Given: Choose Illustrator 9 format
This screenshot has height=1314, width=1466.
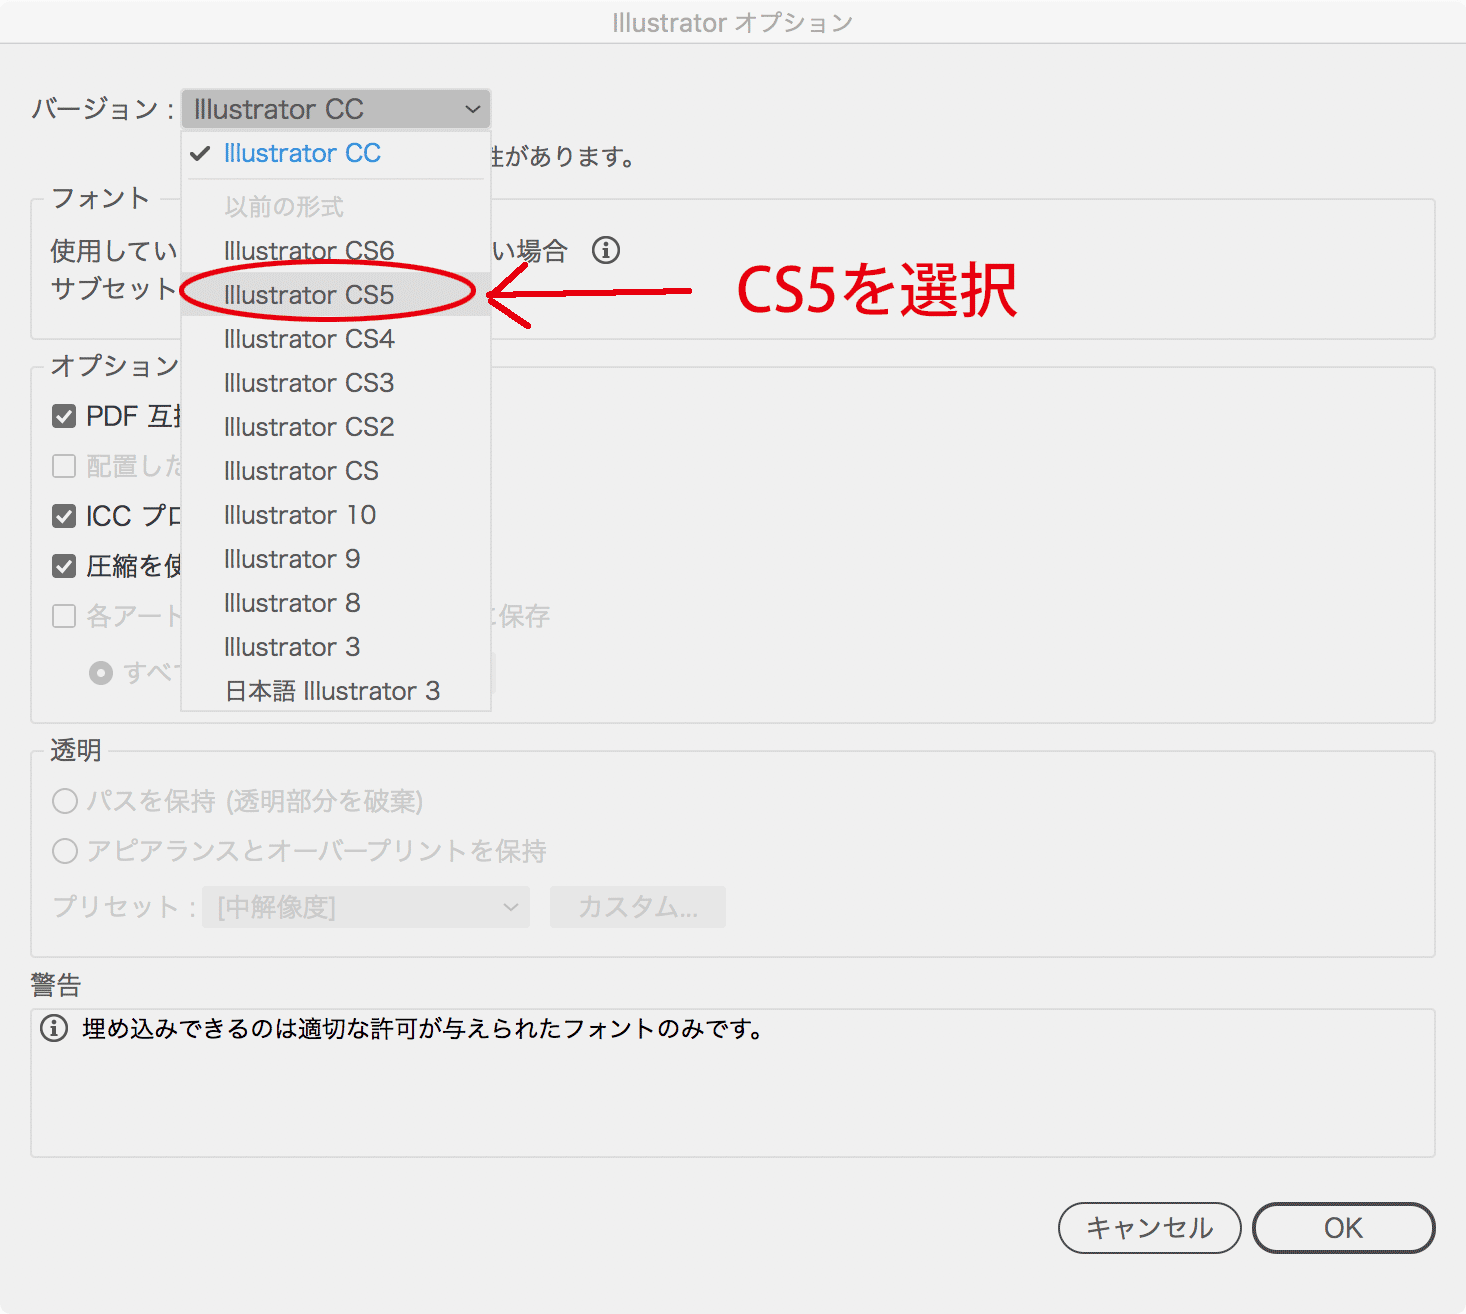Looking at the screenshot, I should tap(336, 559).
